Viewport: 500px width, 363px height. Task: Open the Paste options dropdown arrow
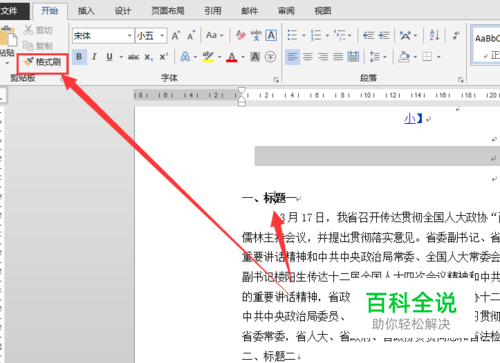coord(7,63)
